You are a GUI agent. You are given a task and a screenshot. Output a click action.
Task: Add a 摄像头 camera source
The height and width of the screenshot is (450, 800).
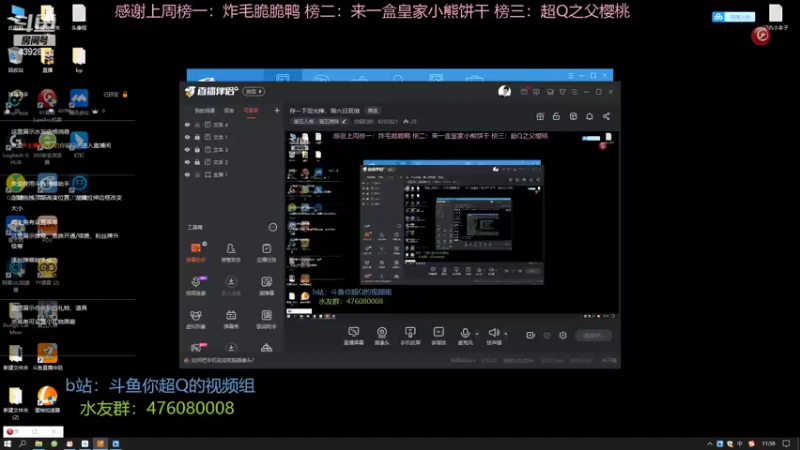pos(382,336)
